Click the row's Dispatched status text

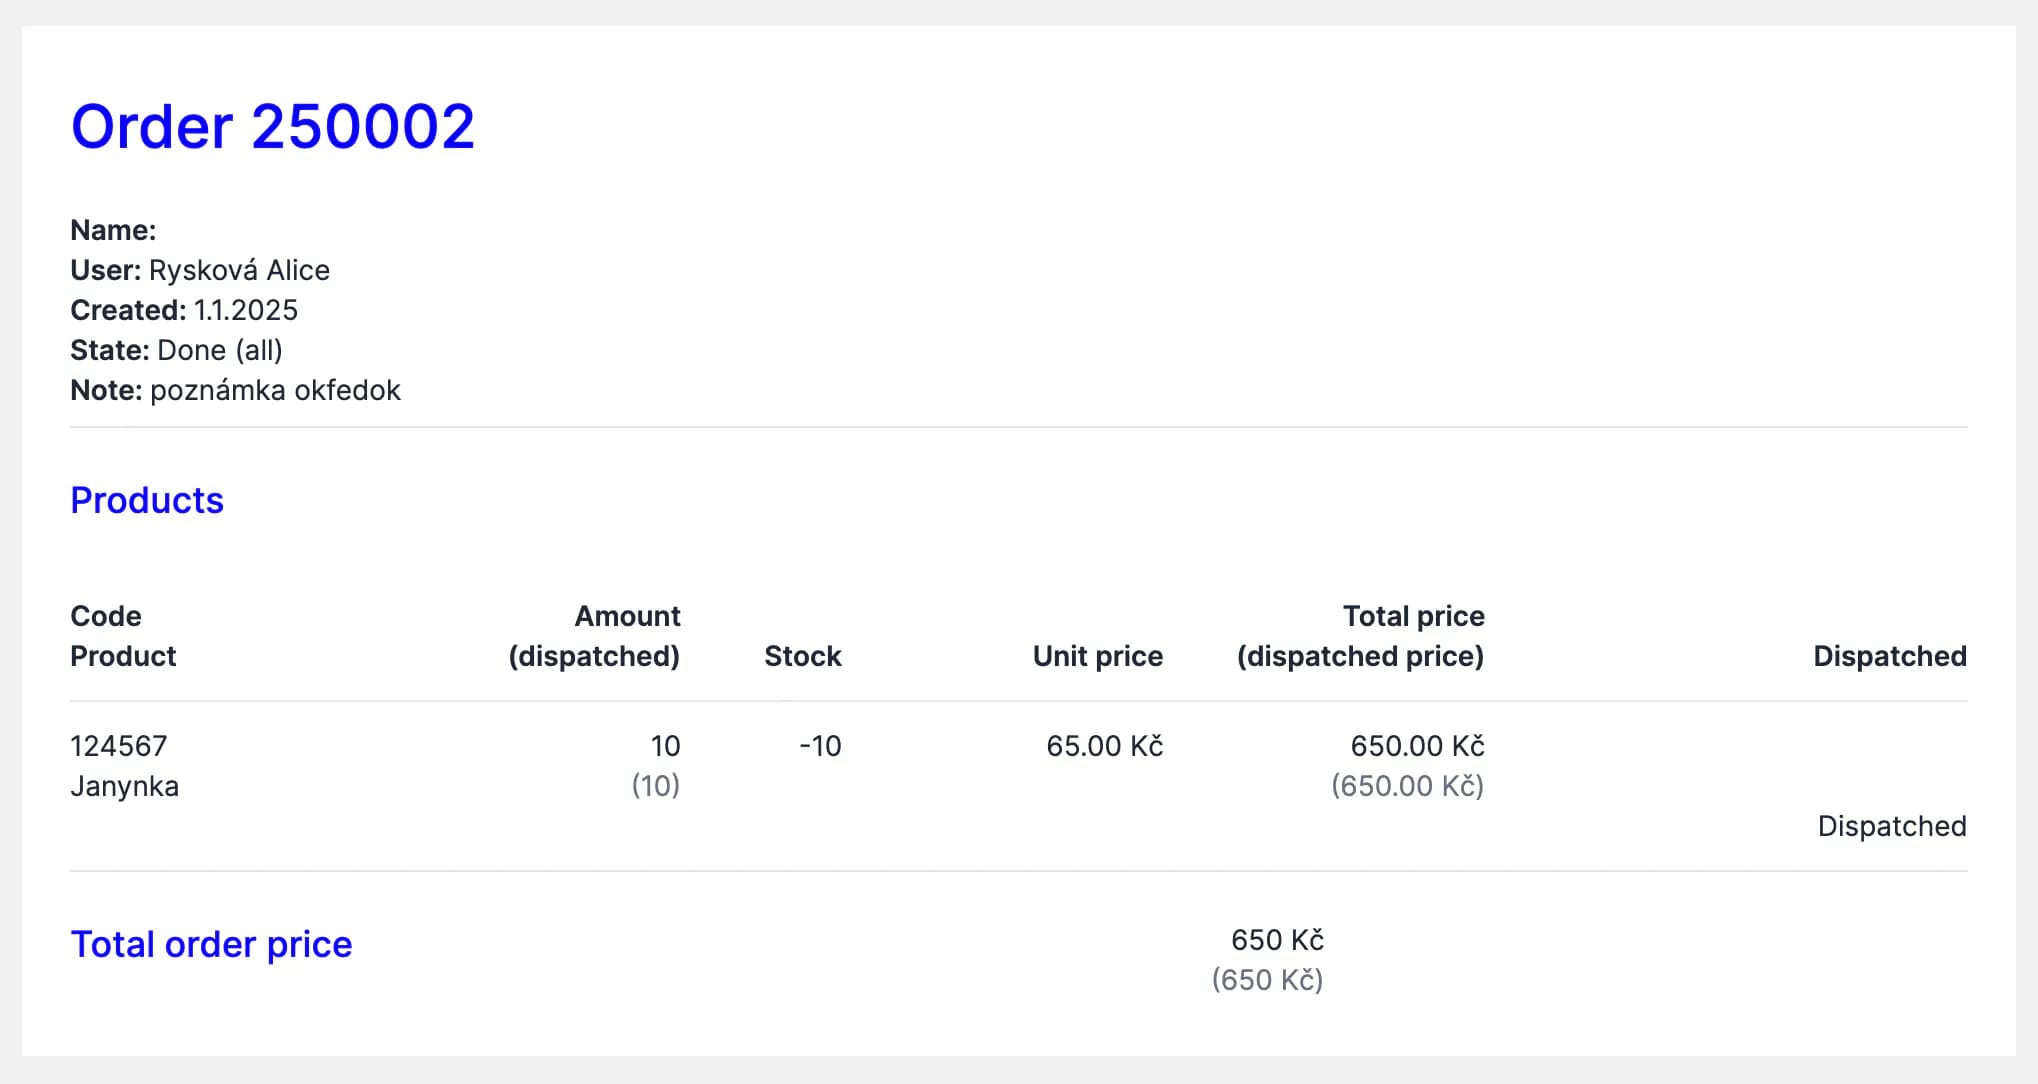pos(1891,826)
